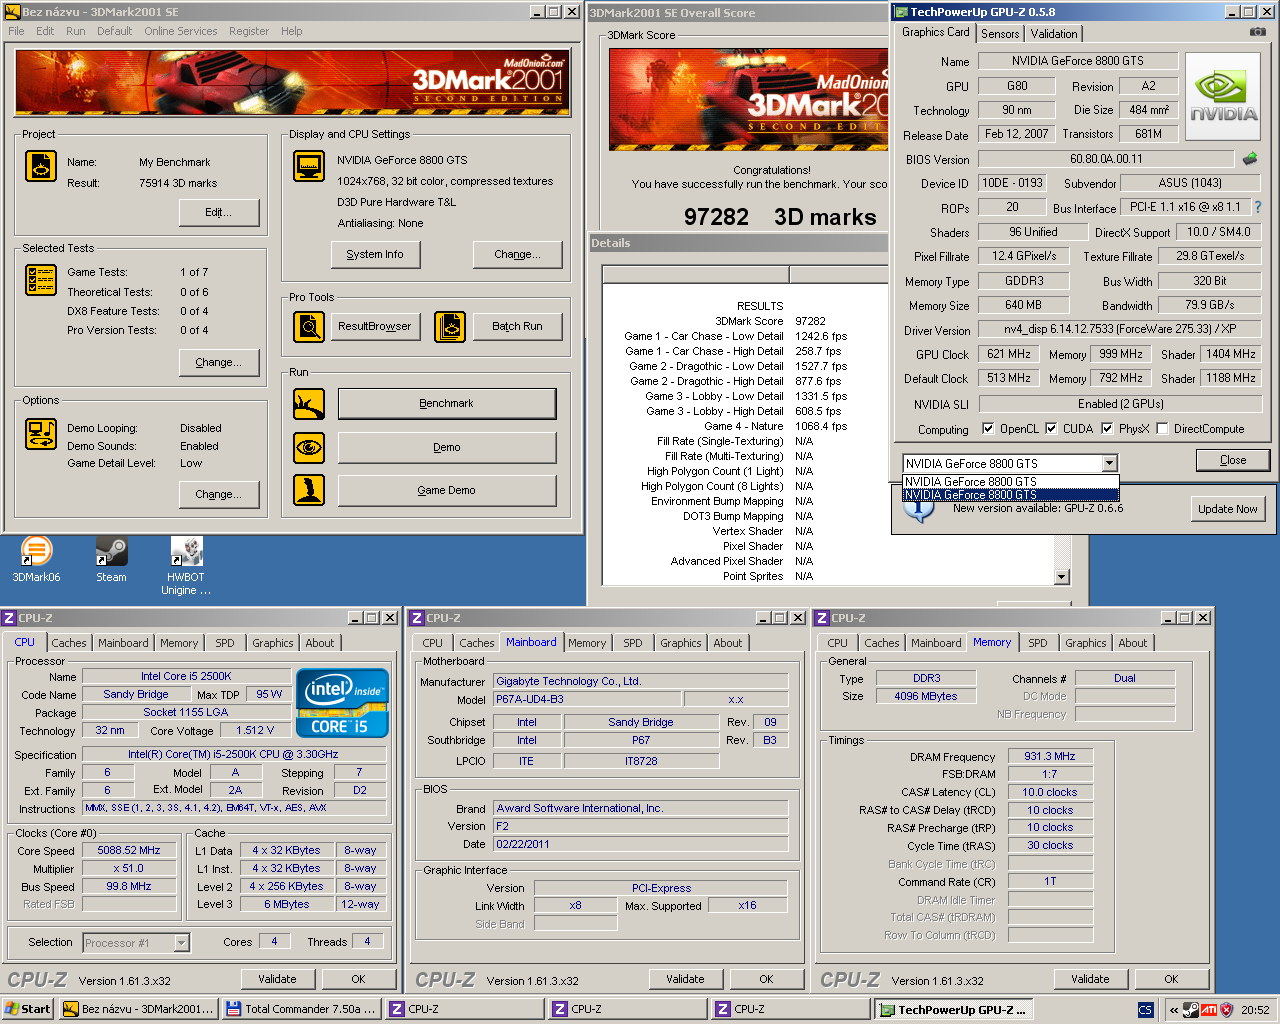Click the Game Demo joystick icon
Viewport: 1280px width, 1024px height.
point(309,490)
